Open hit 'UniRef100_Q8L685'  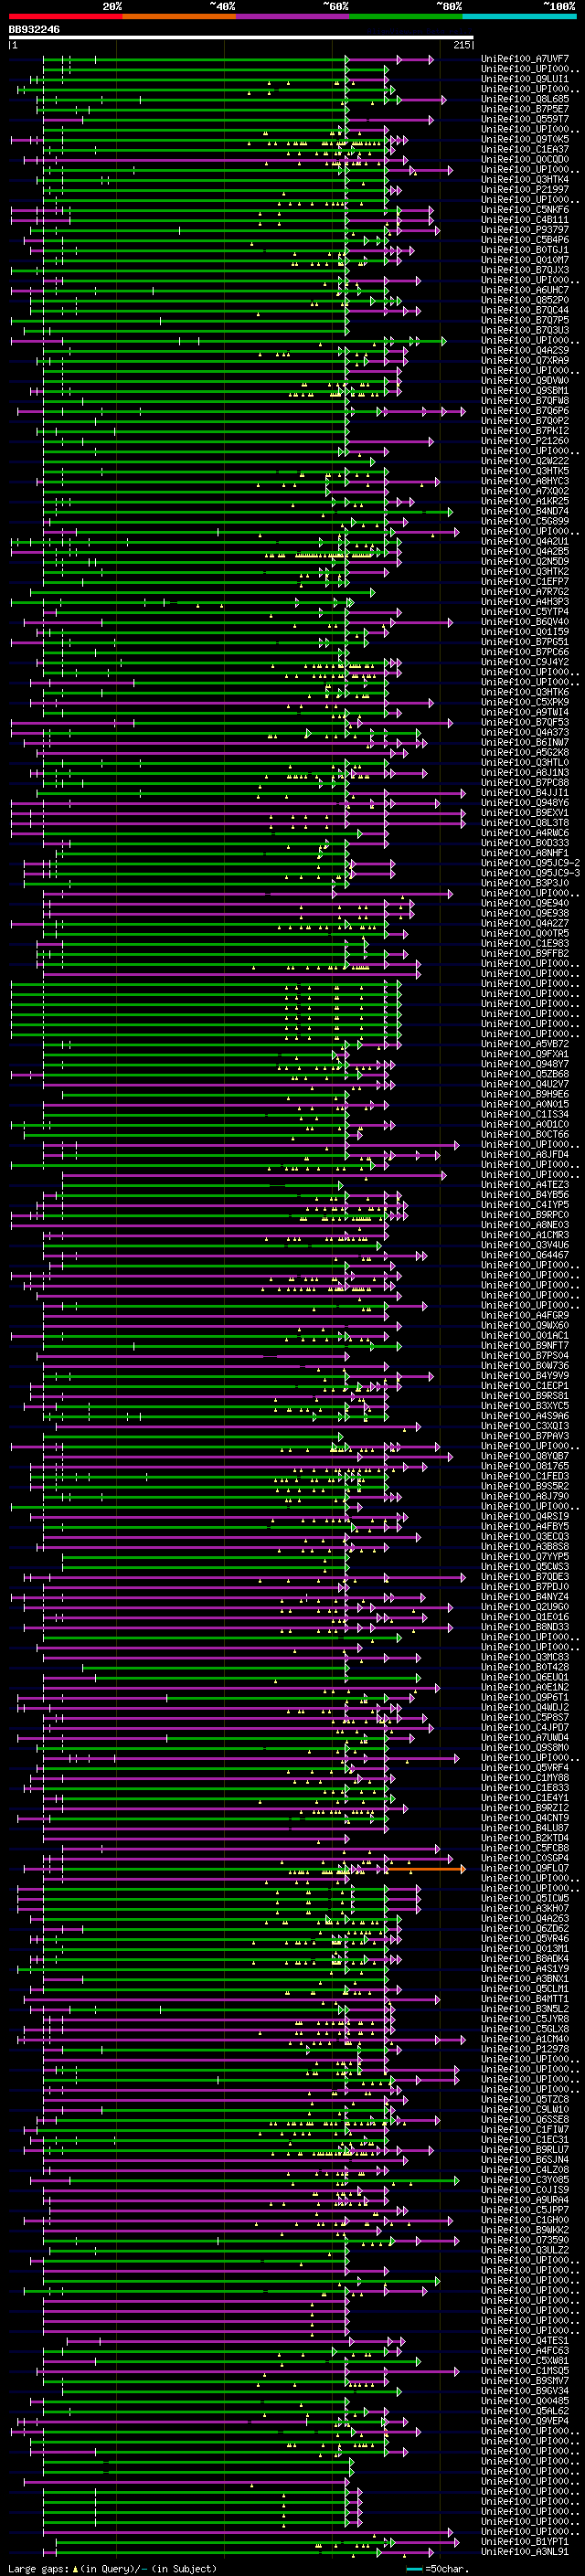(525, 99)
